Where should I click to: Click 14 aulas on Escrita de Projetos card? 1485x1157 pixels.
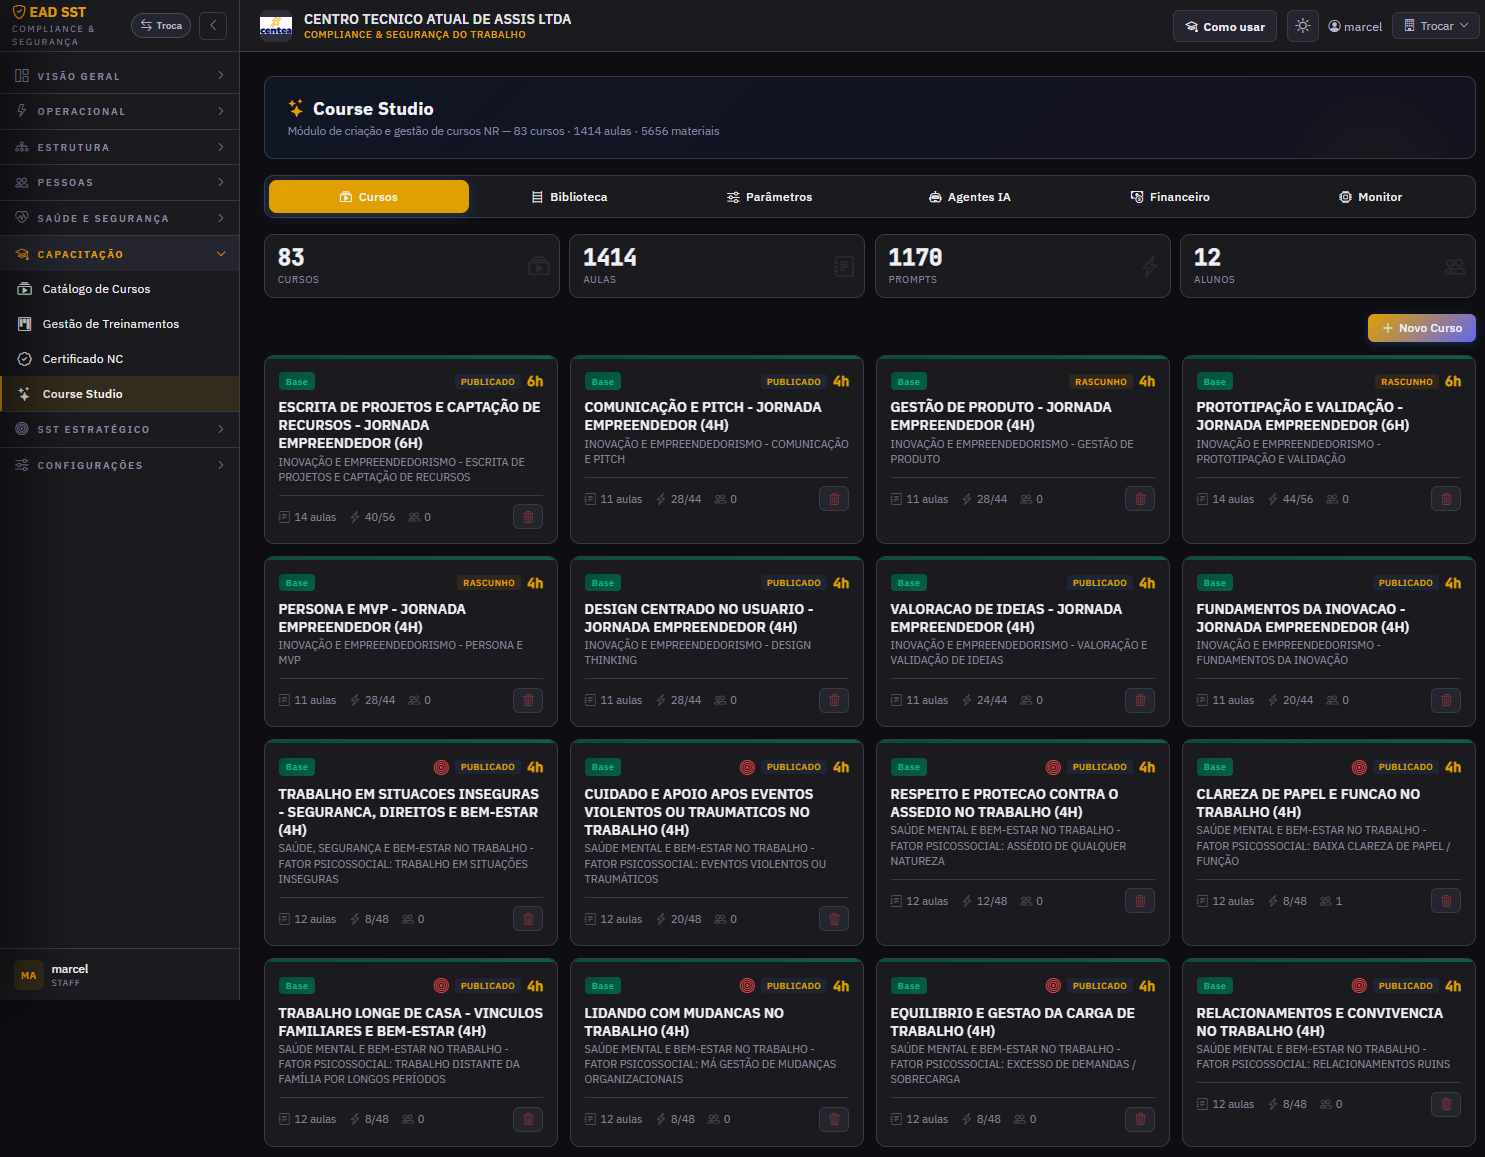tap(307, 517)
